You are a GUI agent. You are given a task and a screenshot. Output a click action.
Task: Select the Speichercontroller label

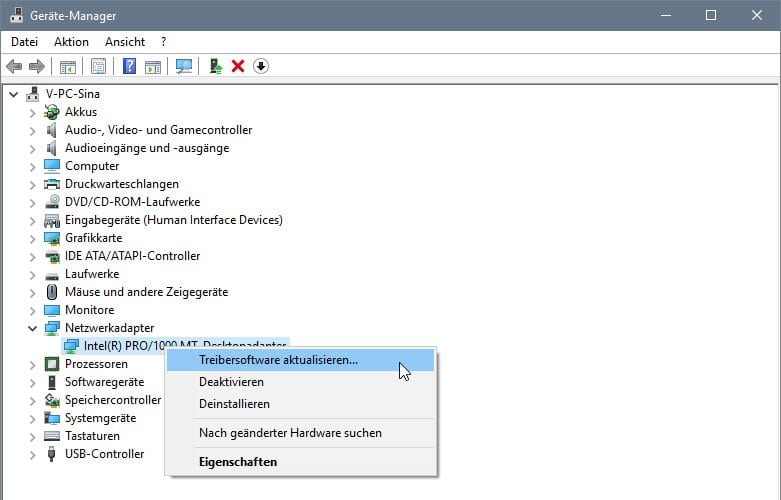(x=113, y=400)
